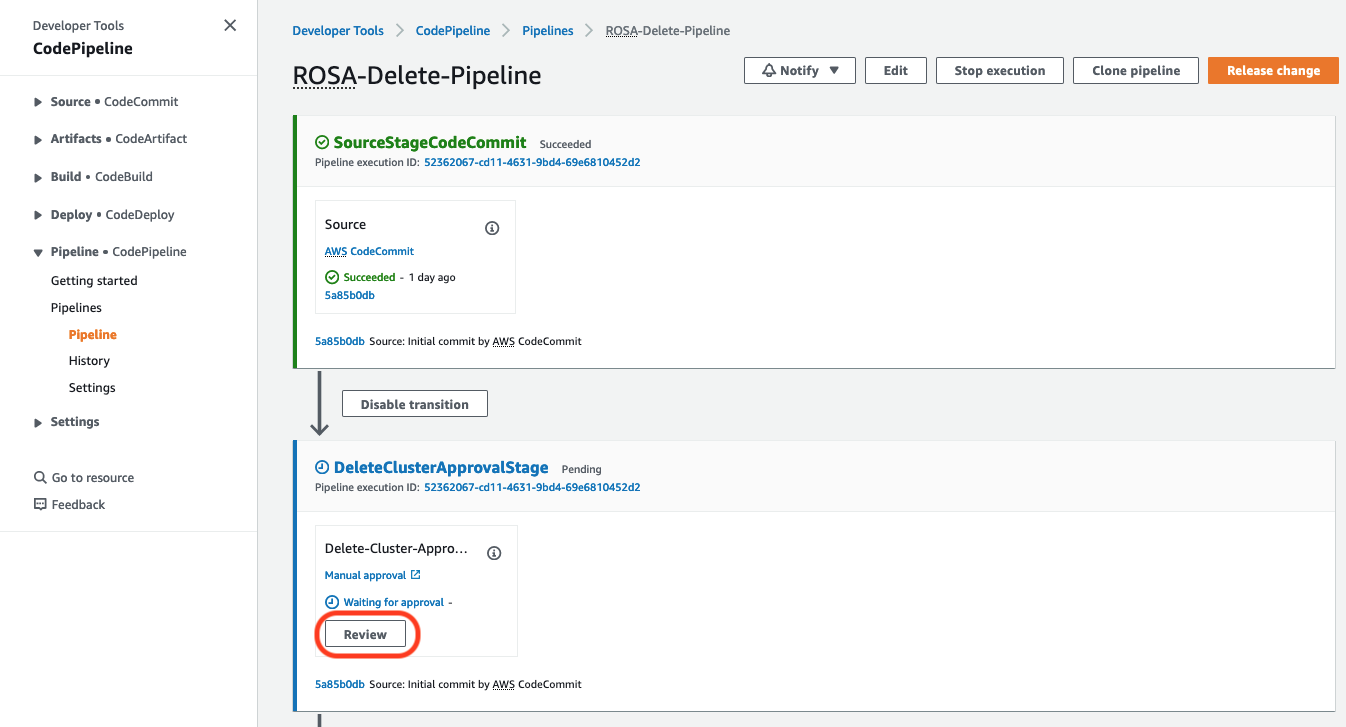Click the ROSA-Delete-Pipeline page title
Viewport: 1346px width, 727px height.
coord(417,76)
